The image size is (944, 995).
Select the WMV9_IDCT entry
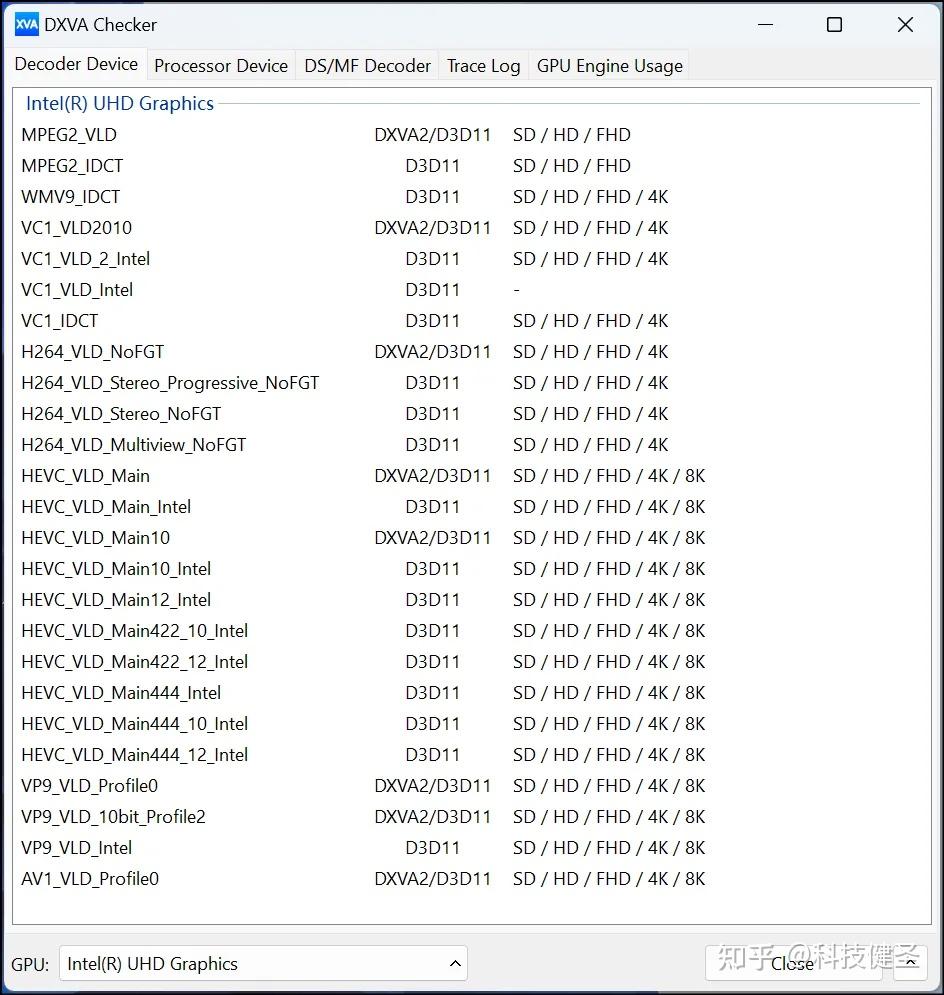coord(70,196)
